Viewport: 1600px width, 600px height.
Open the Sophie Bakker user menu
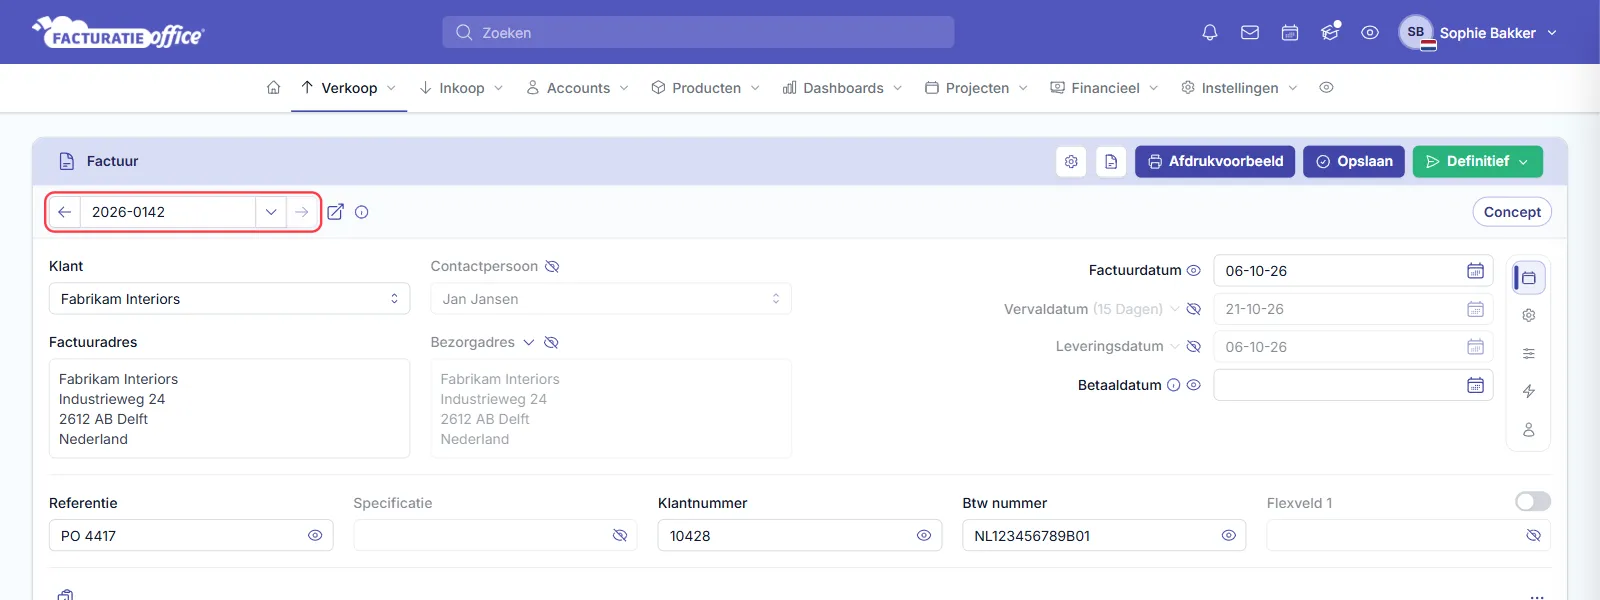tap(1479, 32)
